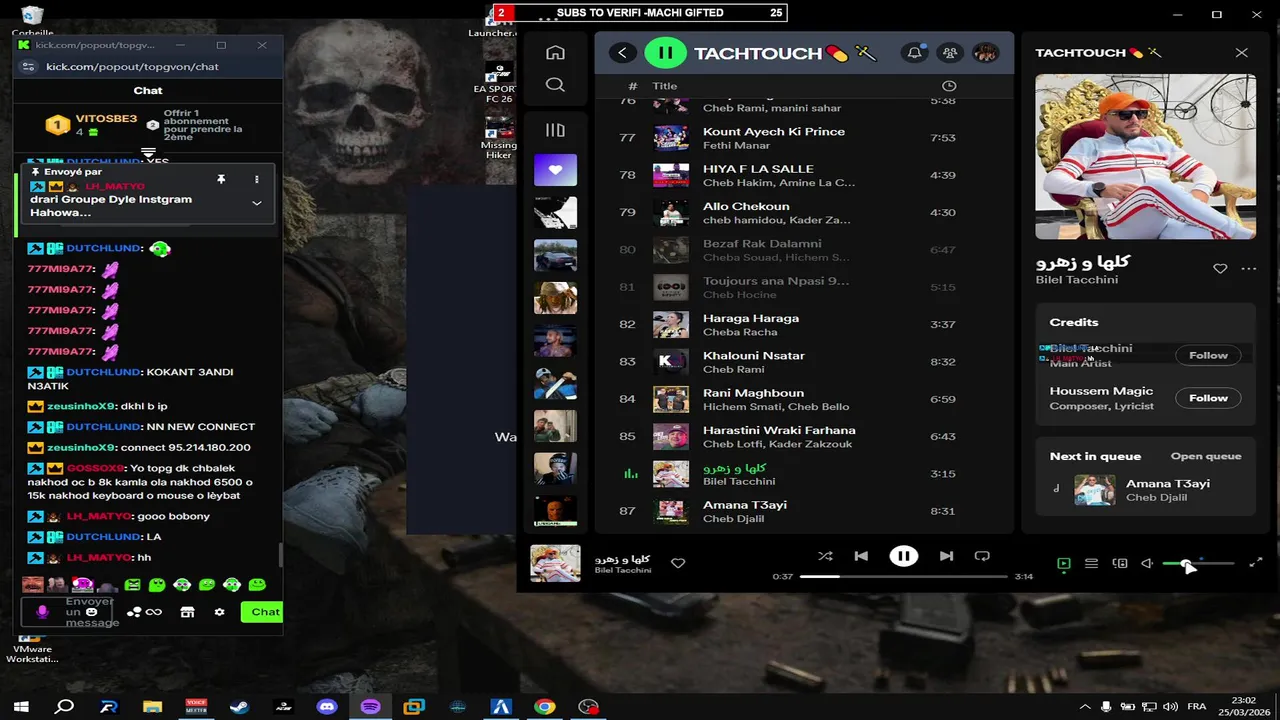Screen dimensions: 1280x720
Task: Open the large Now Playing album cover
Action: pos(1145,156)
